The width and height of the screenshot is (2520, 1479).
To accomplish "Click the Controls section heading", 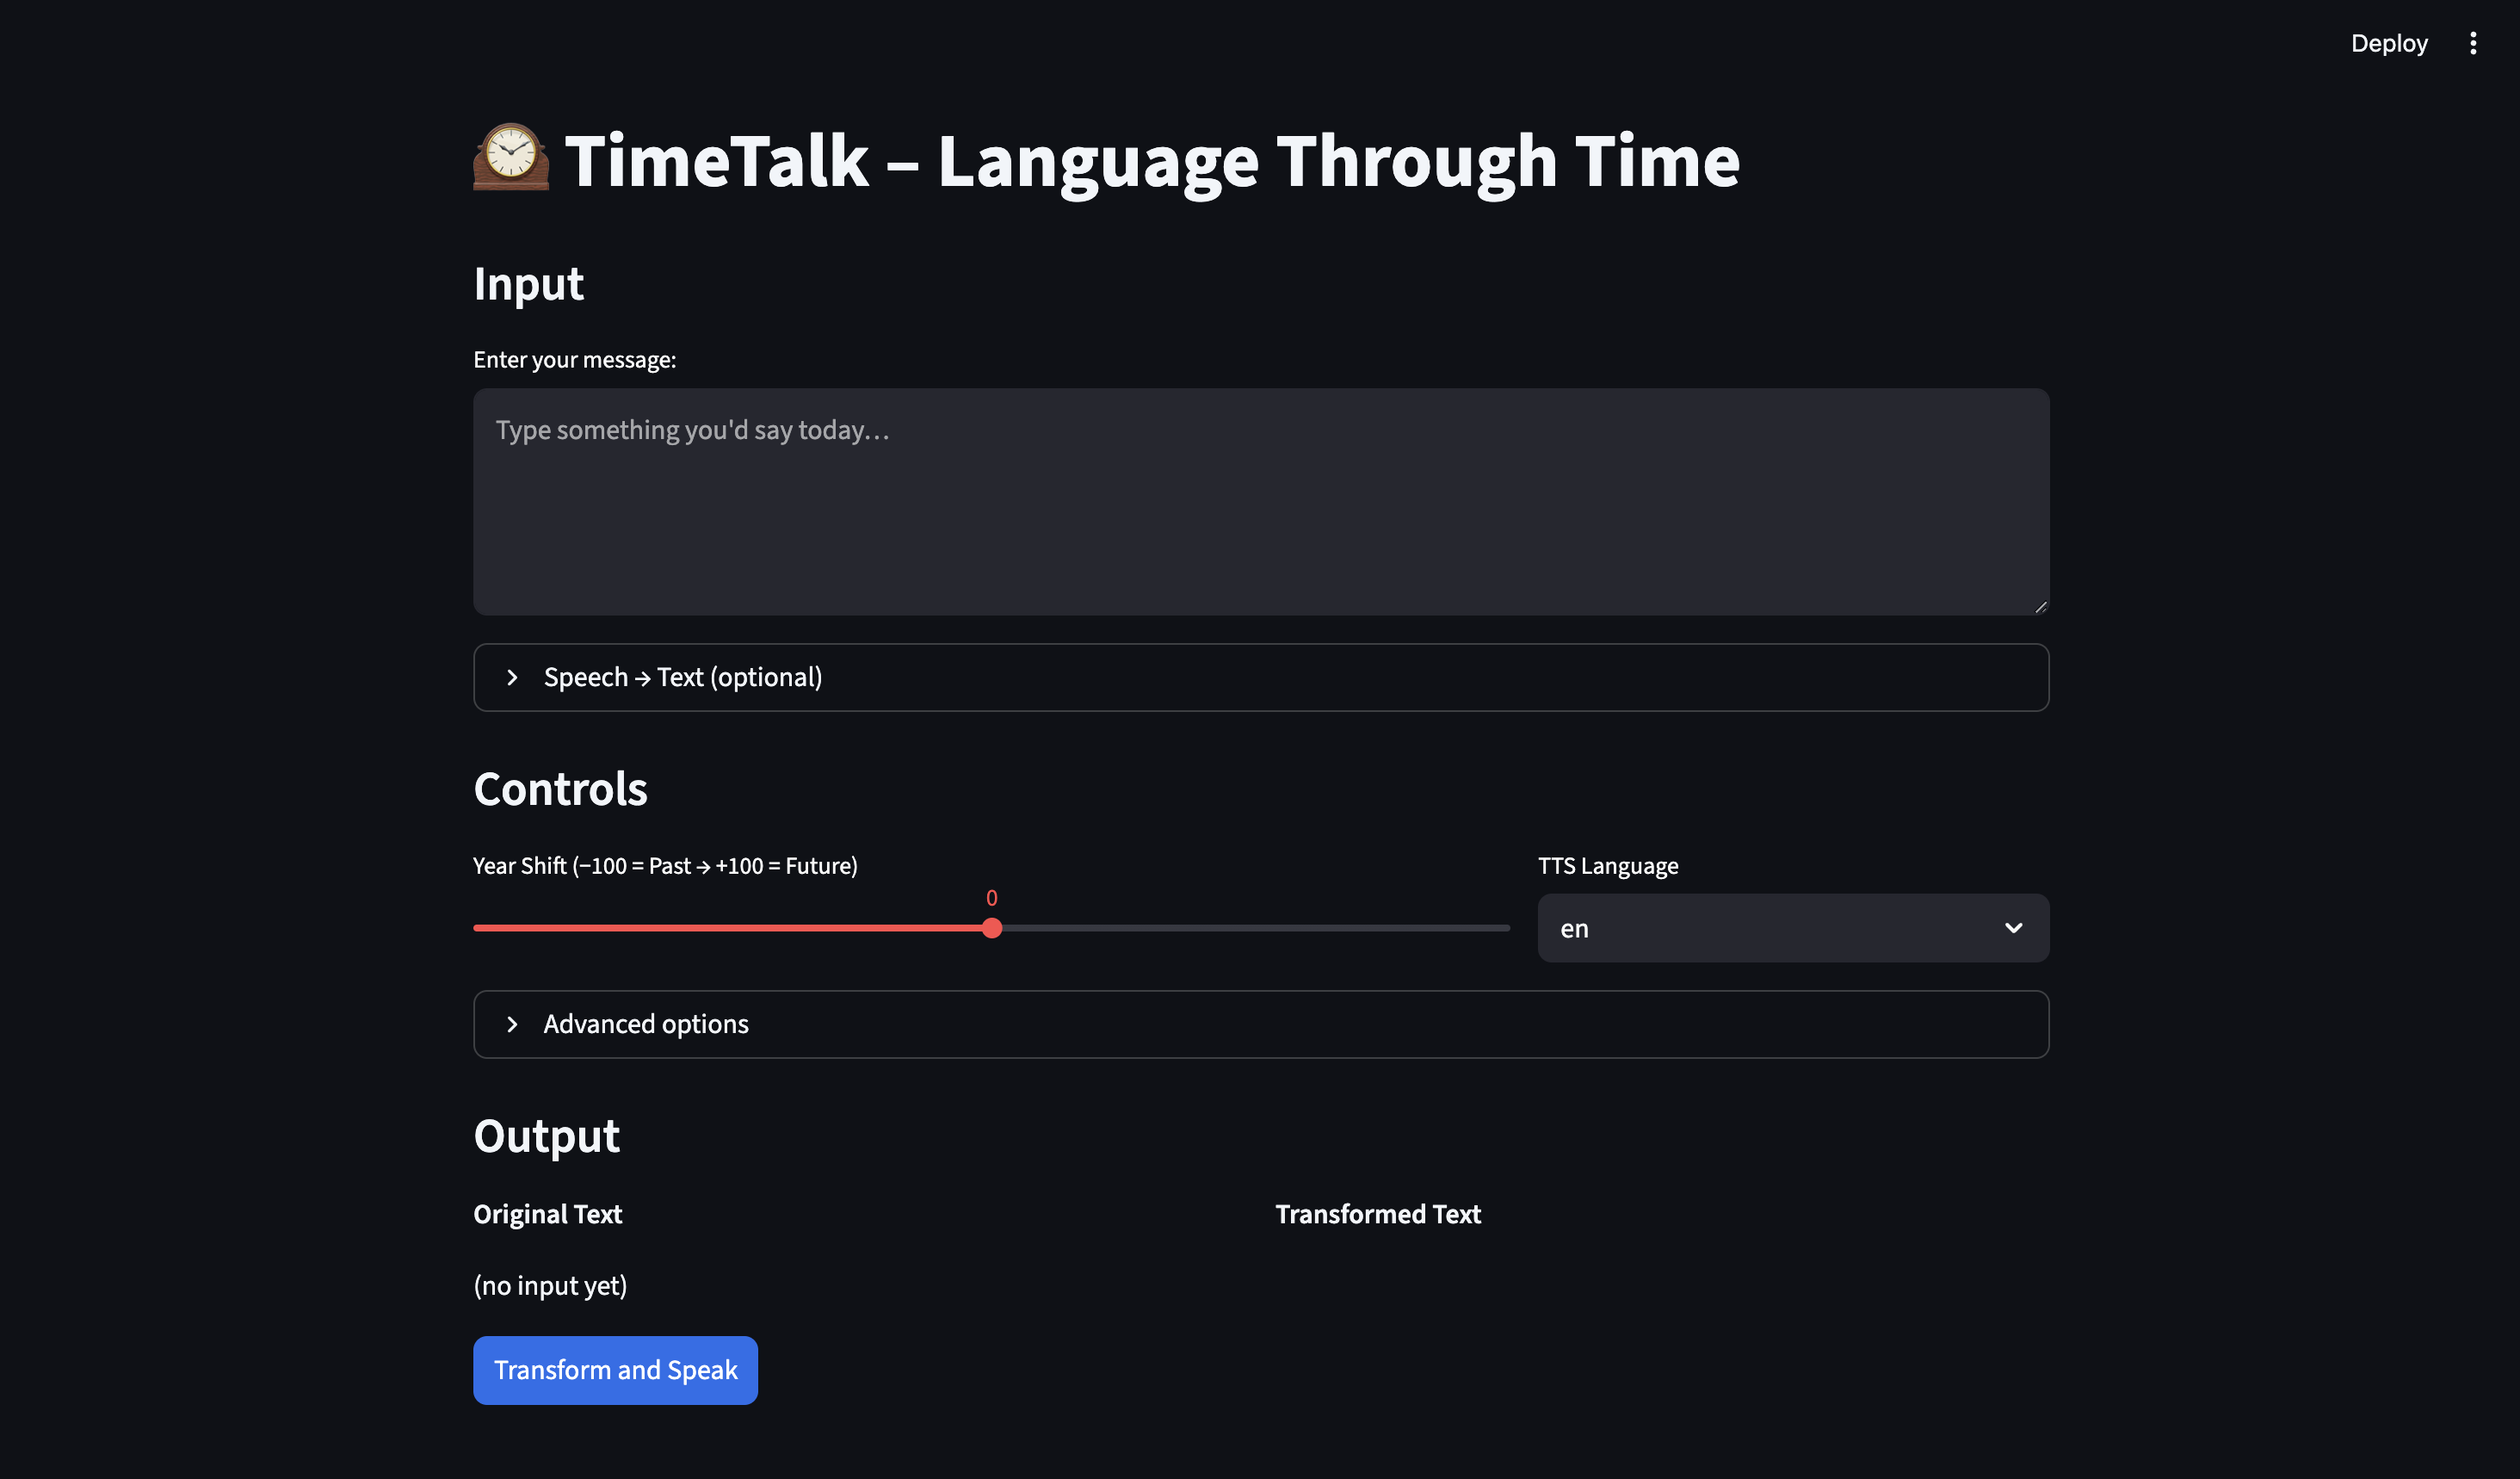I will click(560, 789).
